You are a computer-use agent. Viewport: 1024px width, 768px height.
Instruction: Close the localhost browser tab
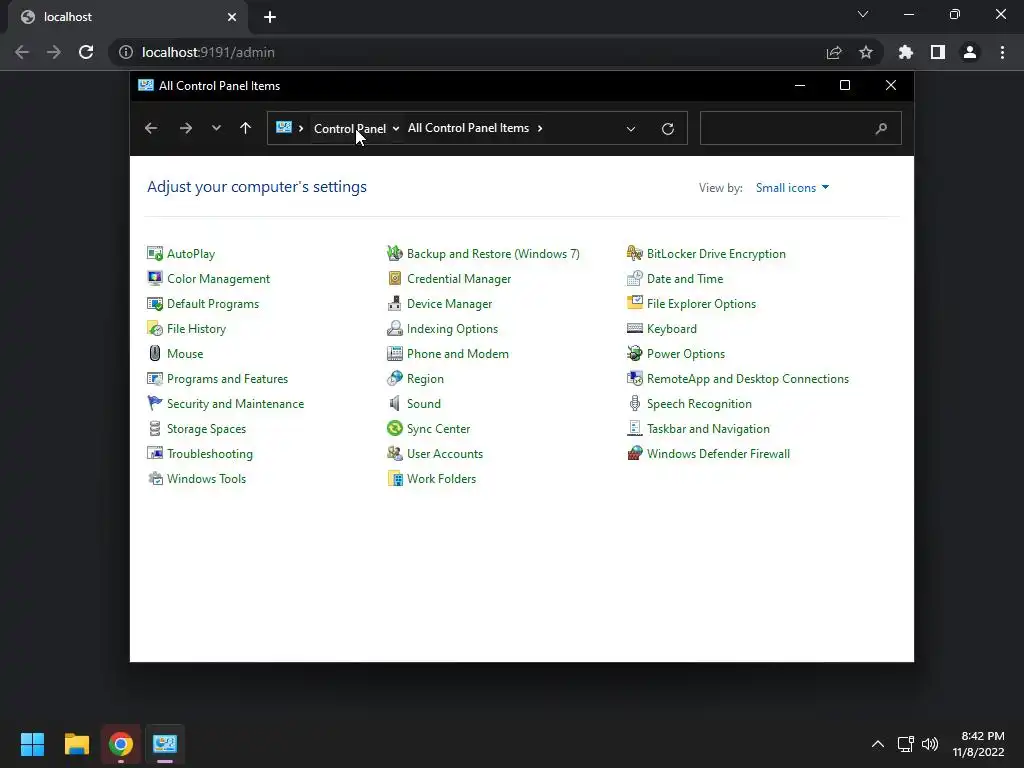click(232, 17)
